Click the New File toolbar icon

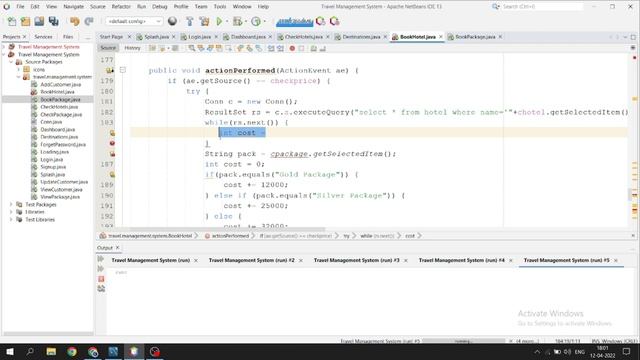(12, 21)
